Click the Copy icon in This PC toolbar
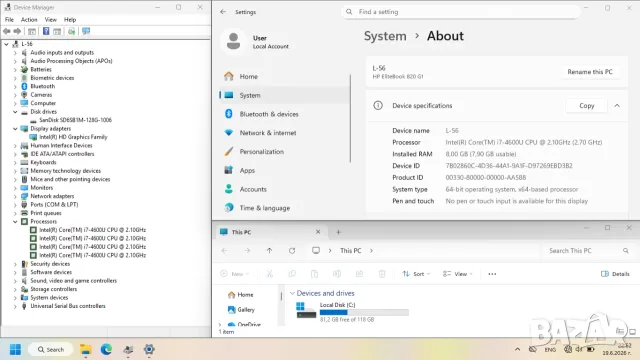This screenshot has width=640, height=360. click(292, 274)
